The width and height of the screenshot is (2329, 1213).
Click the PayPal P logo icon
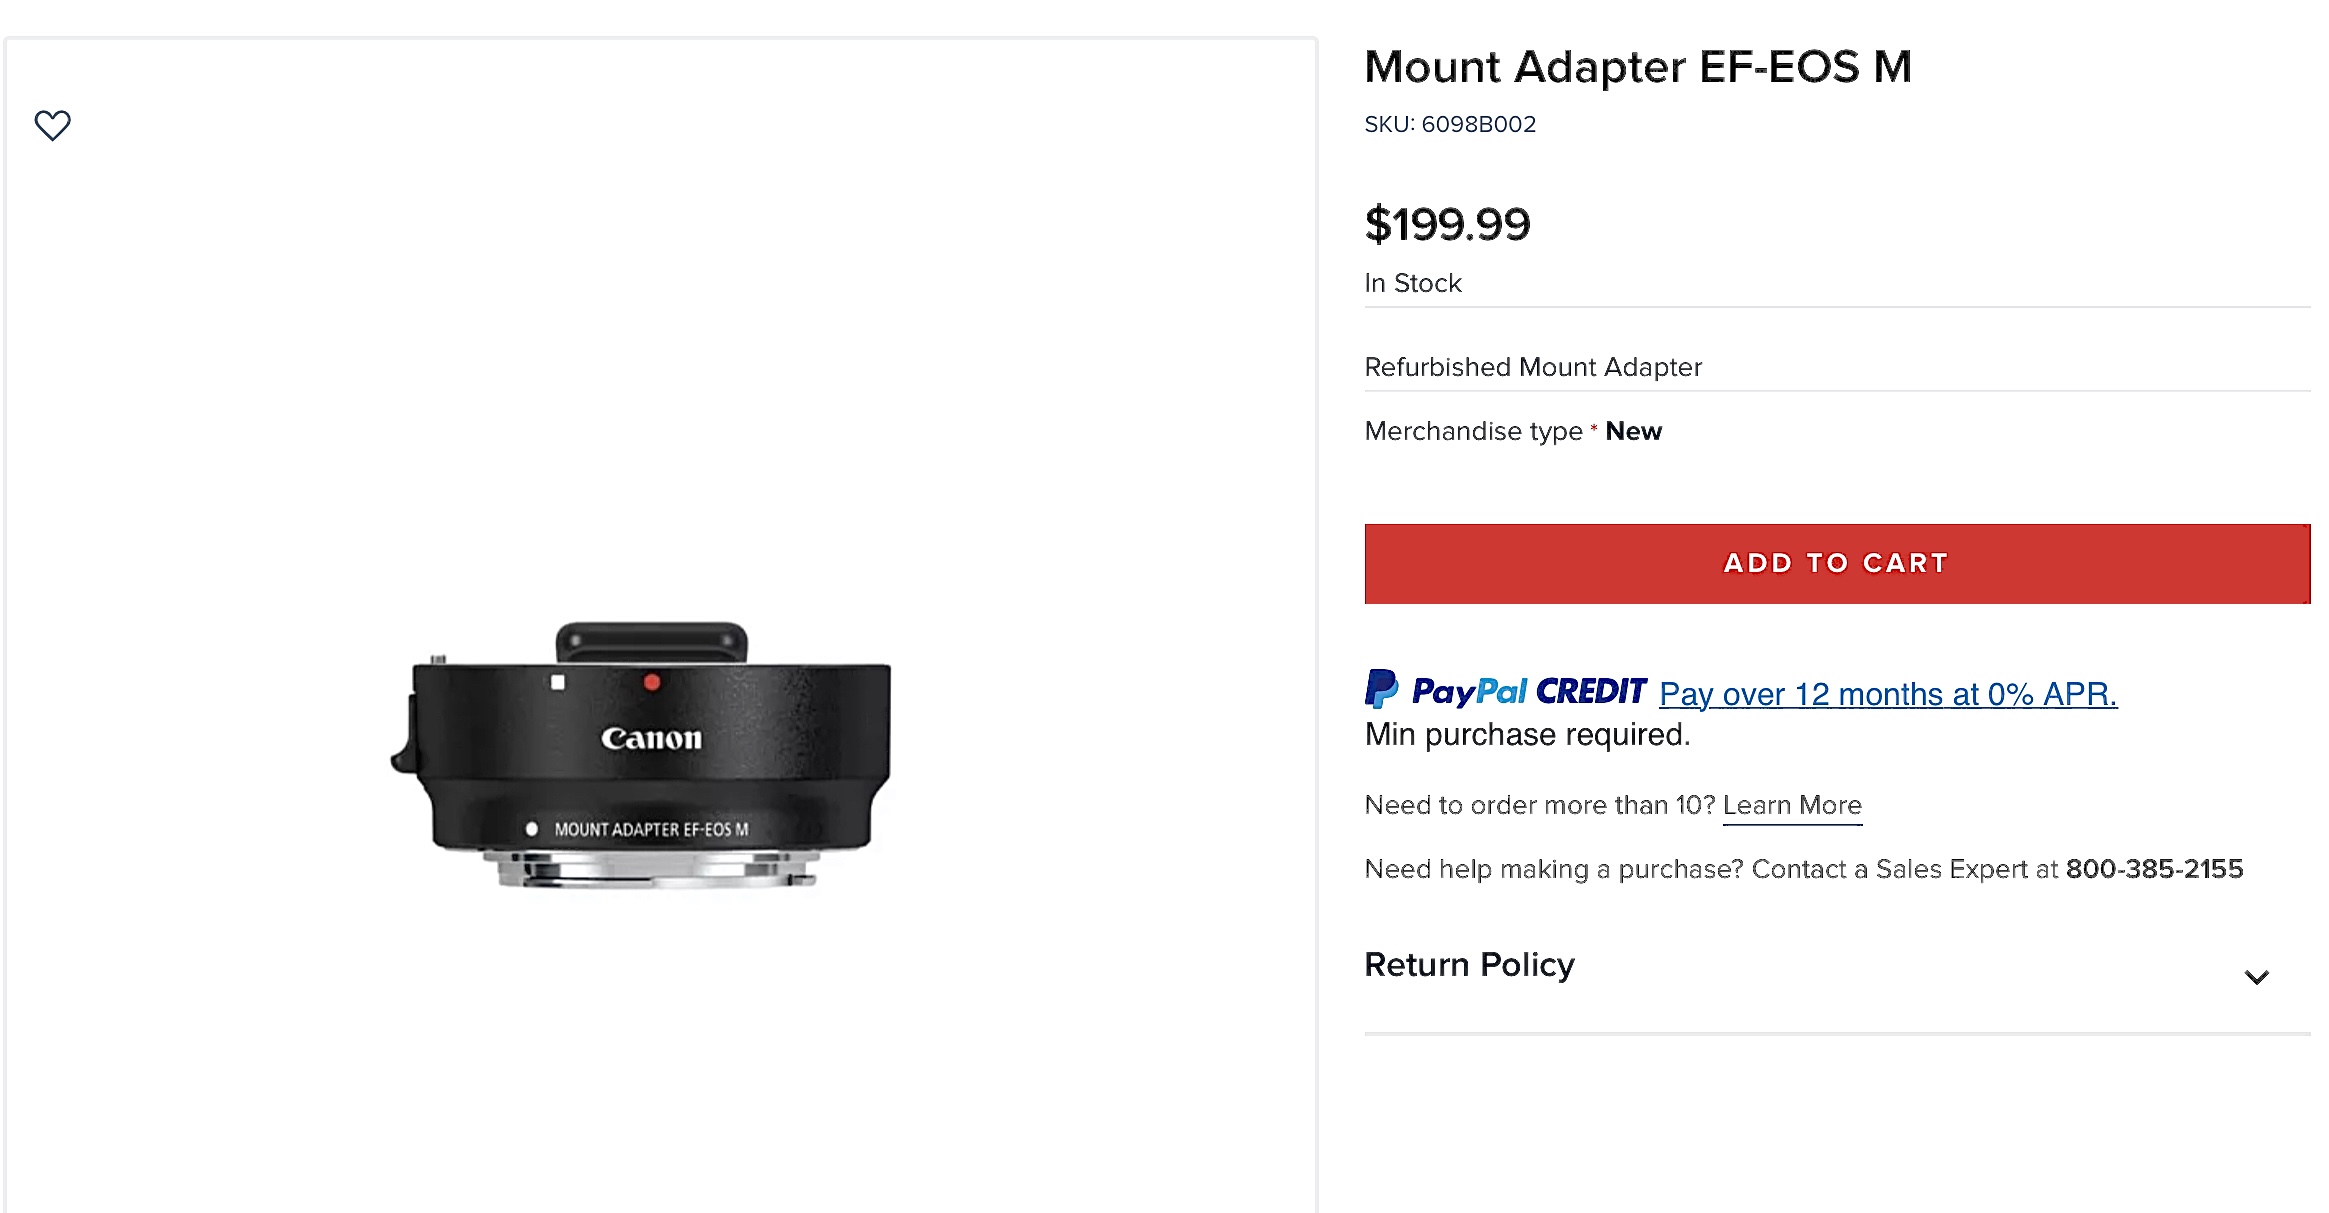click(x=1381, y=689)
